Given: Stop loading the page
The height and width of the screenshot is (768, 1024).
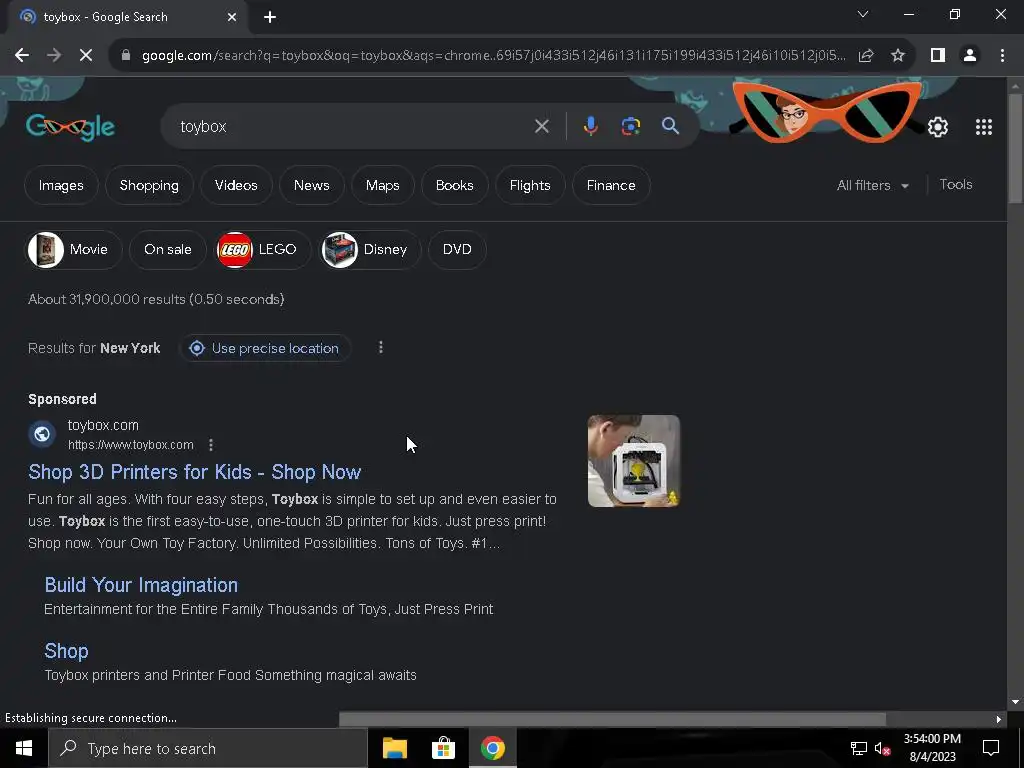Looking at the screenshot, I should (86, 56).
